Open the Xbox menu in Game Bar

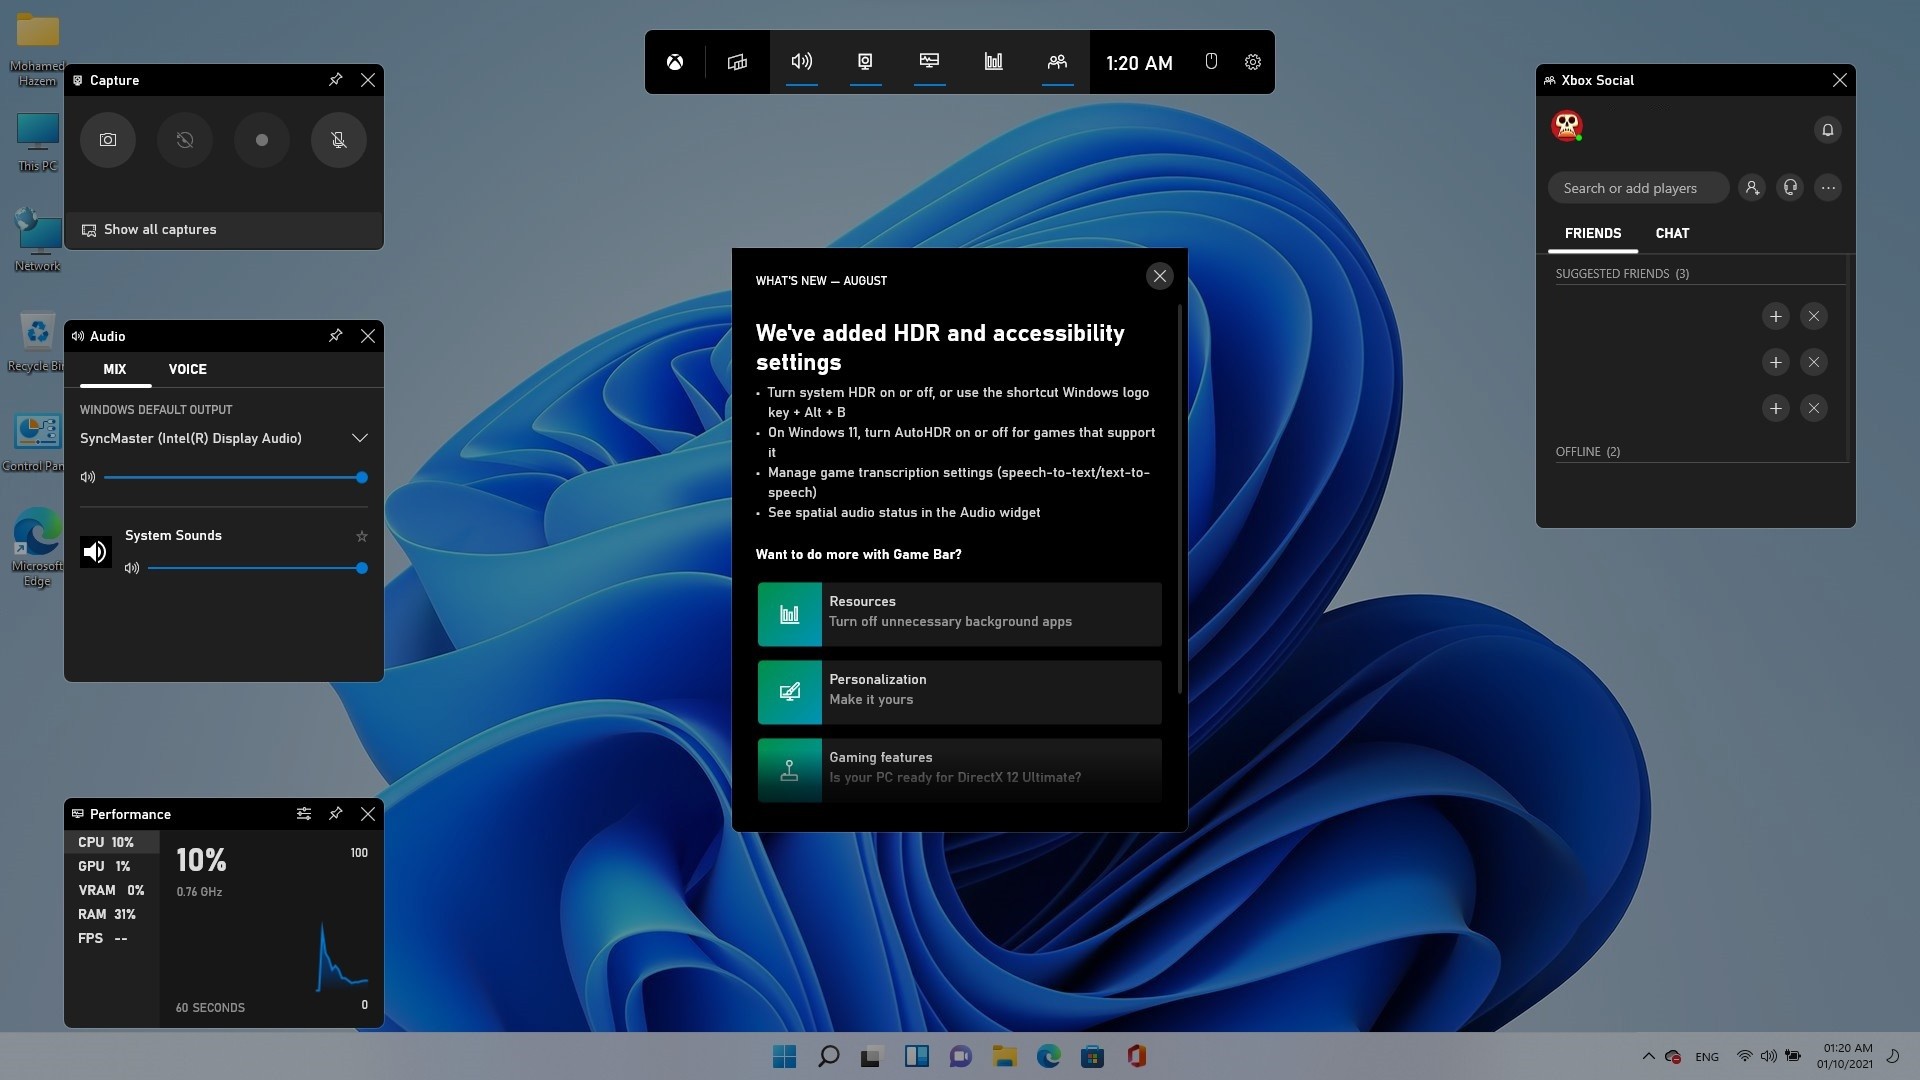coord(675,62)
